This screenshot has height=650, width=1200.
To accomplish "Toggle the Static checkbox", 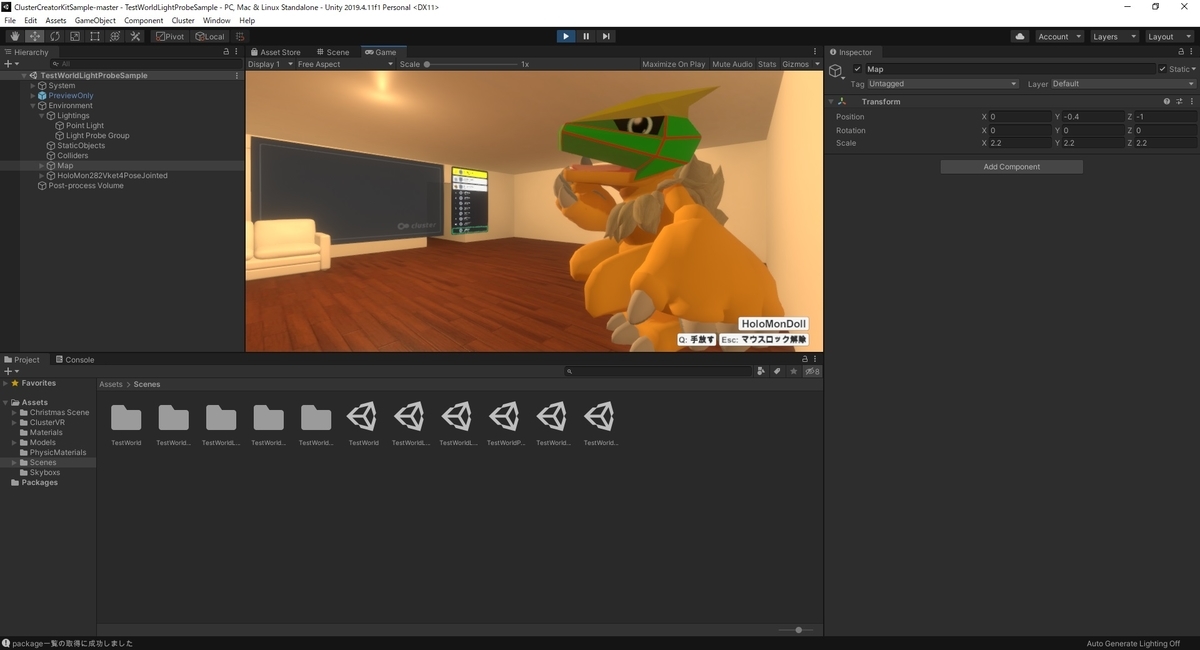I will 1163,69.
